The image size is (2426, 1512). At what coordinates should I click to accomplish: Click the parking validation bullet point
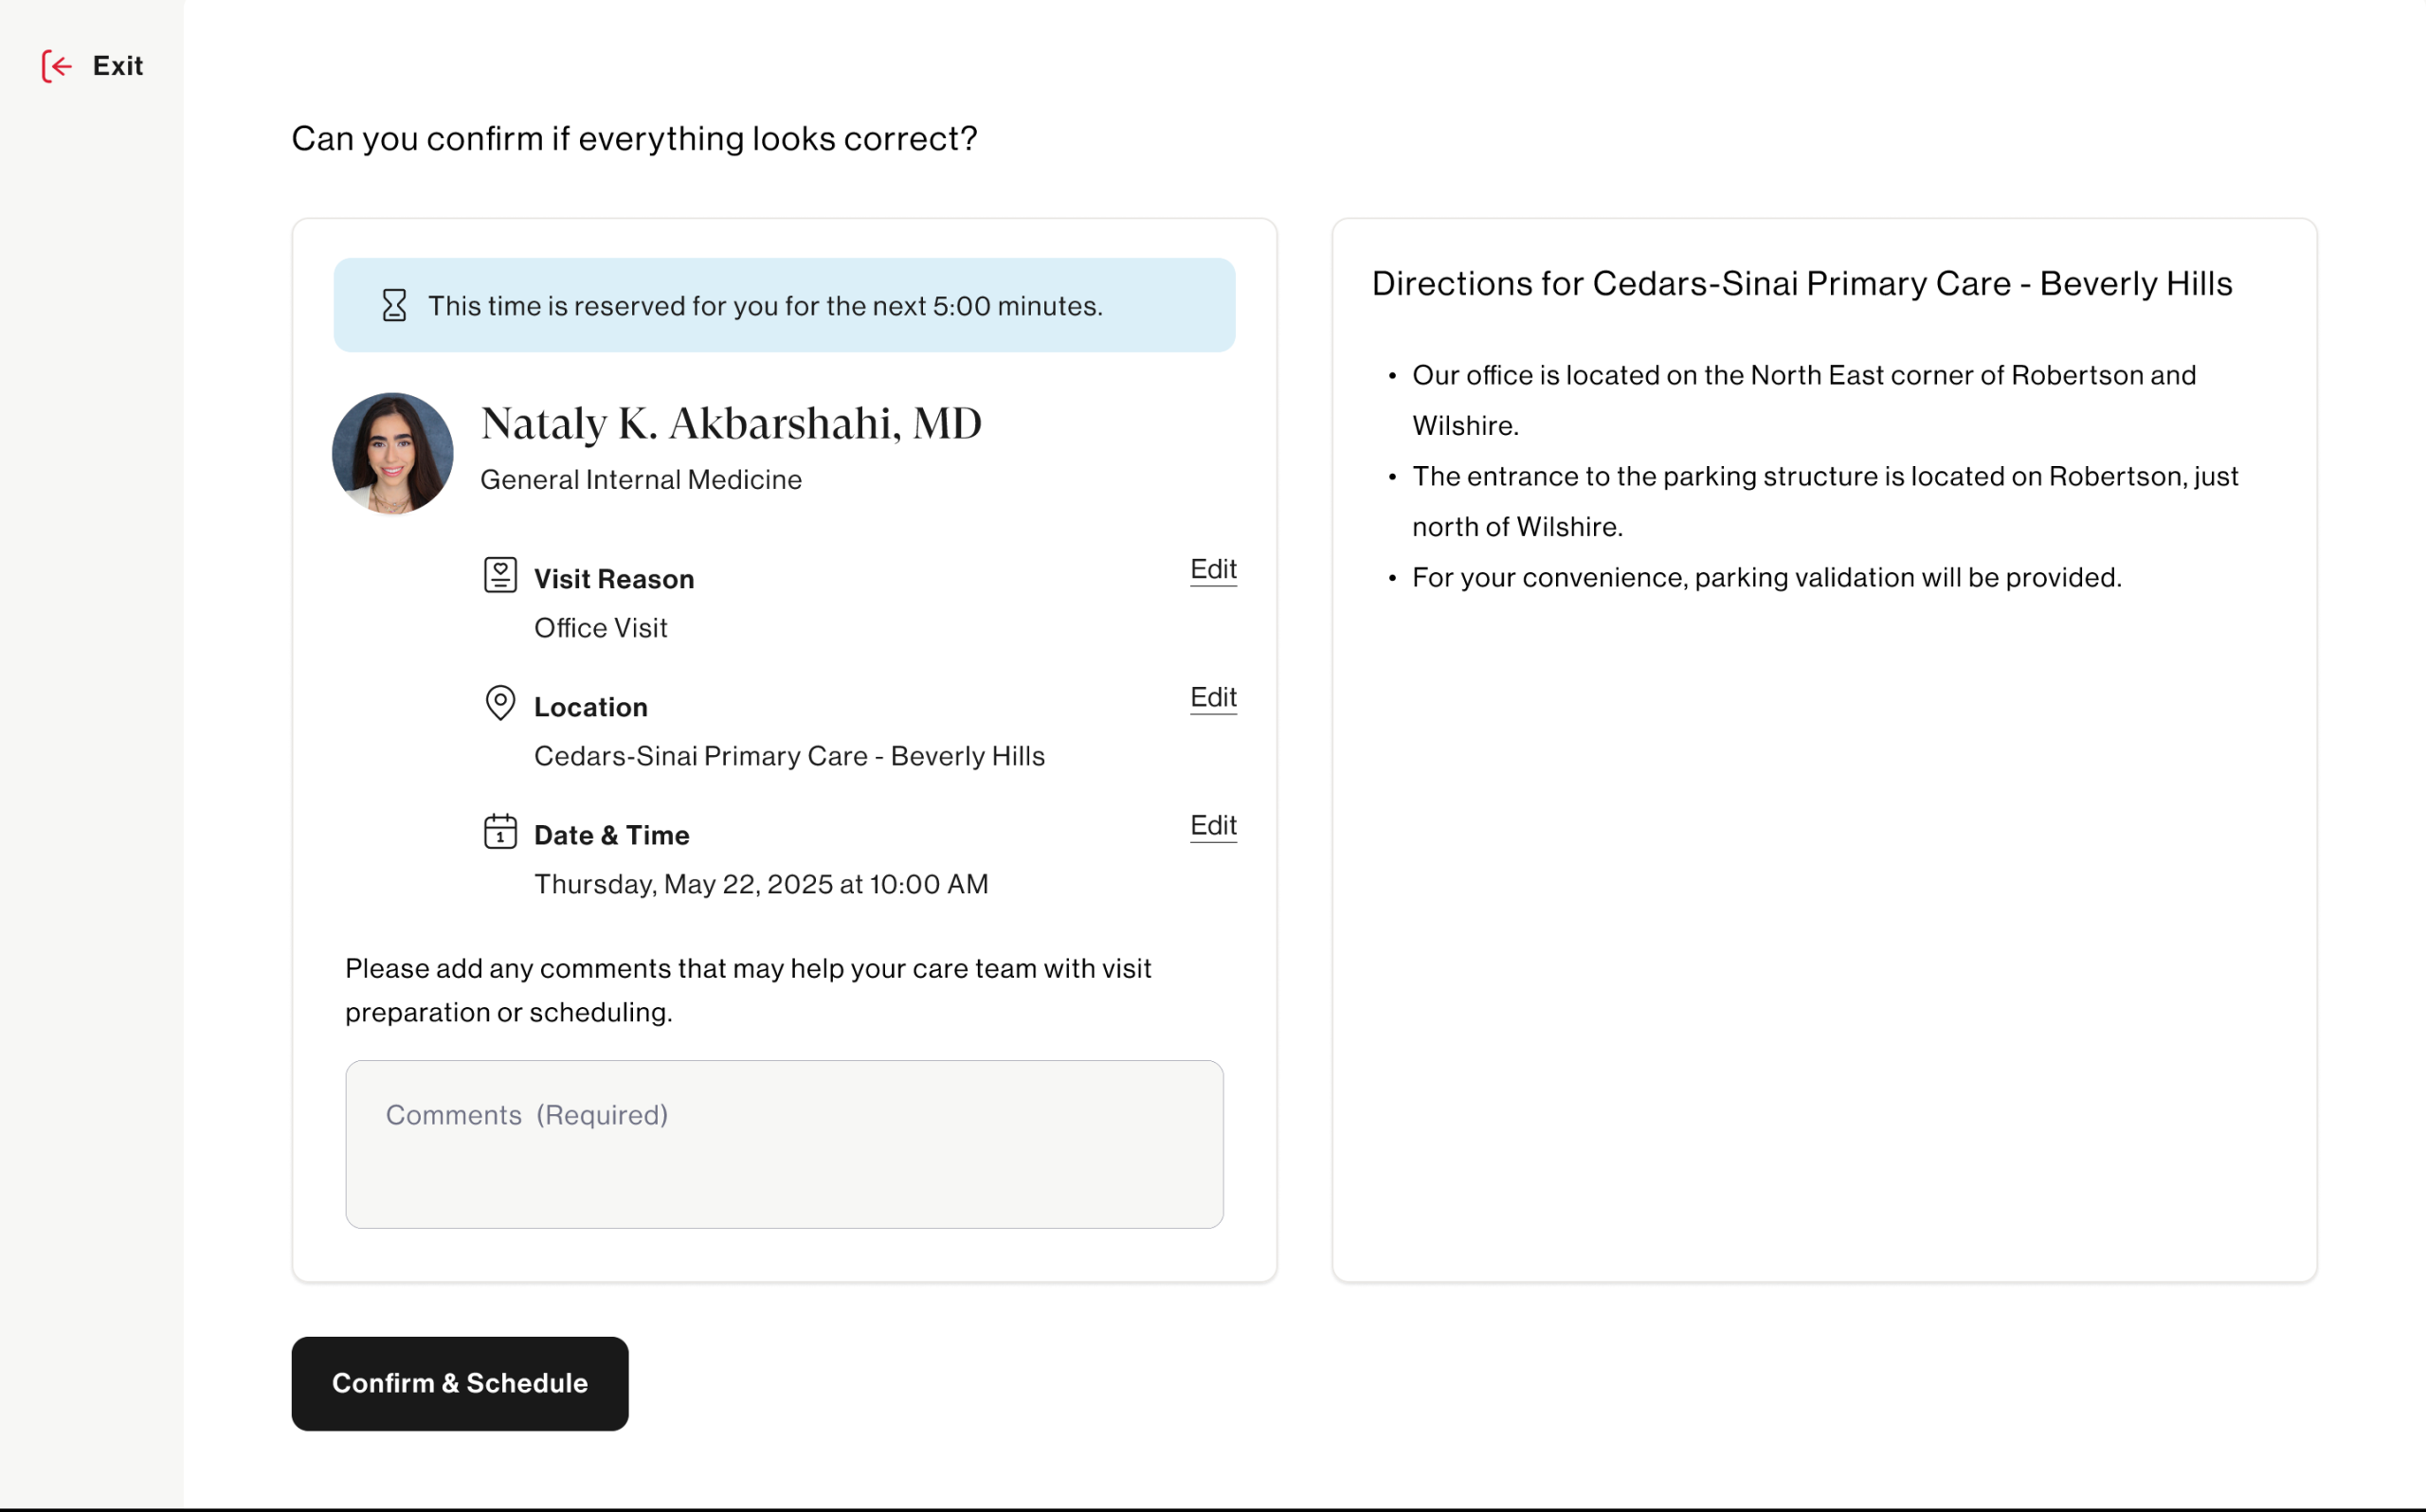coord(1766,578)
